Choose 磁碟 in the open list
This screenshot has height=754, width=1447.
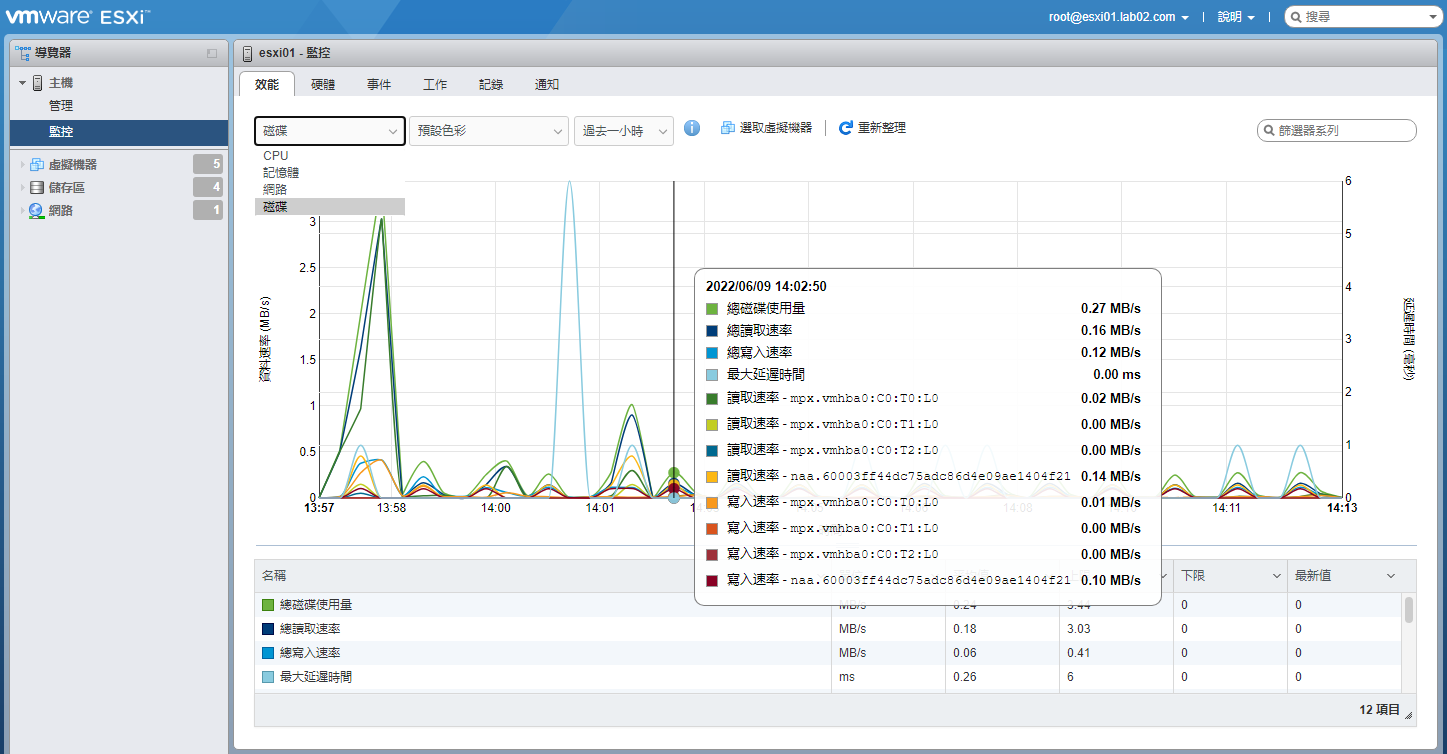click(x=330, y=206)
